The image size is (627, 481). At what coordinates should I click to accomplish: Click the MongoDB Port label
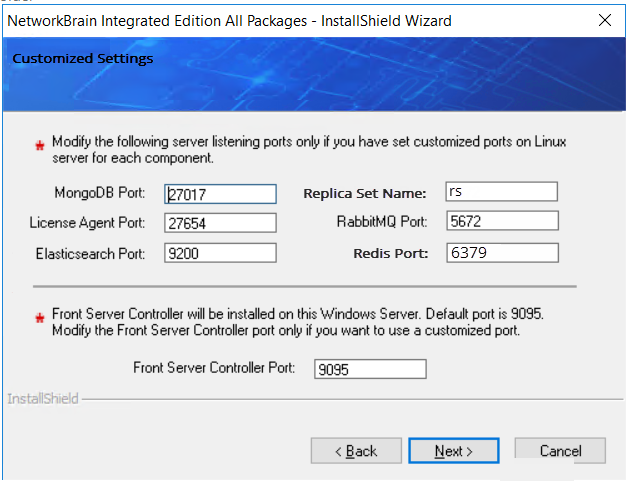coord(100,193)
